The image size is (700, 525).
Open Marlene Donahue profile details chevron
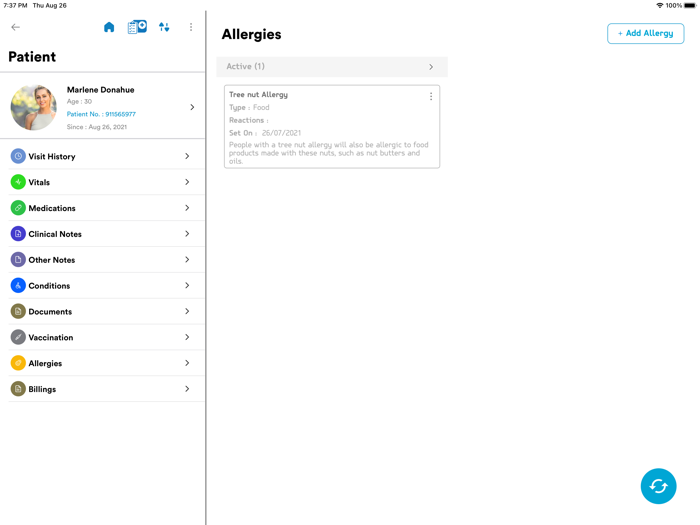(x=192, y=107)
